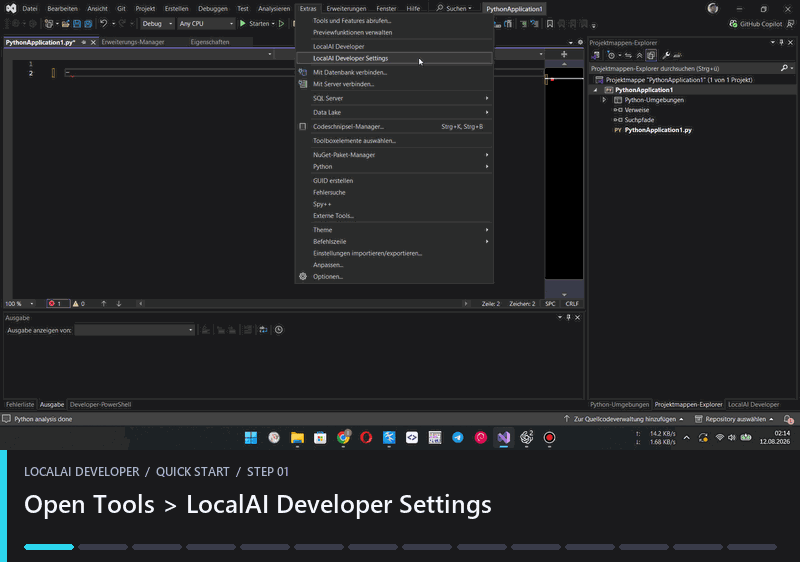The width and height of the screenshot is (800, 562).
Task: Collapse the PythonApplication1 project node
Action: (x=595, y=90)
